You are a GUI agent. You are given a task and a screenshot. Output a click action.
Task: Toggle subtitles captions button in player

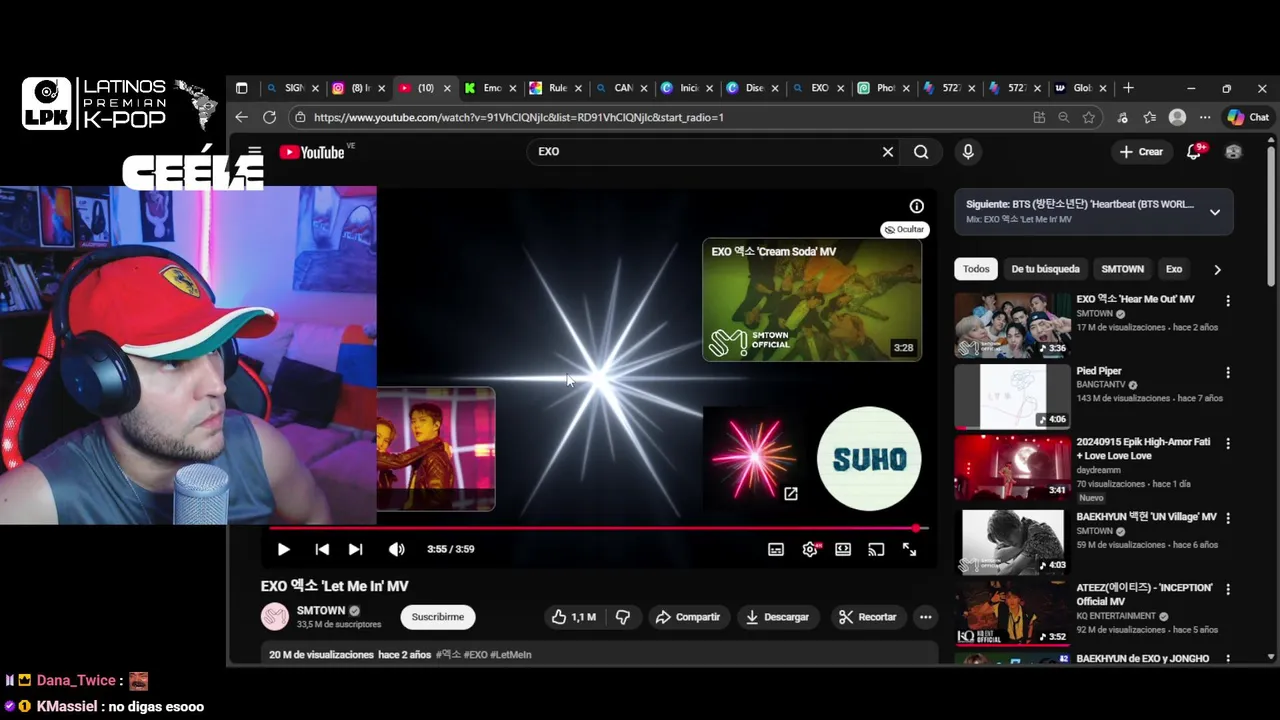pyautogui.click(x=776, y=549)
